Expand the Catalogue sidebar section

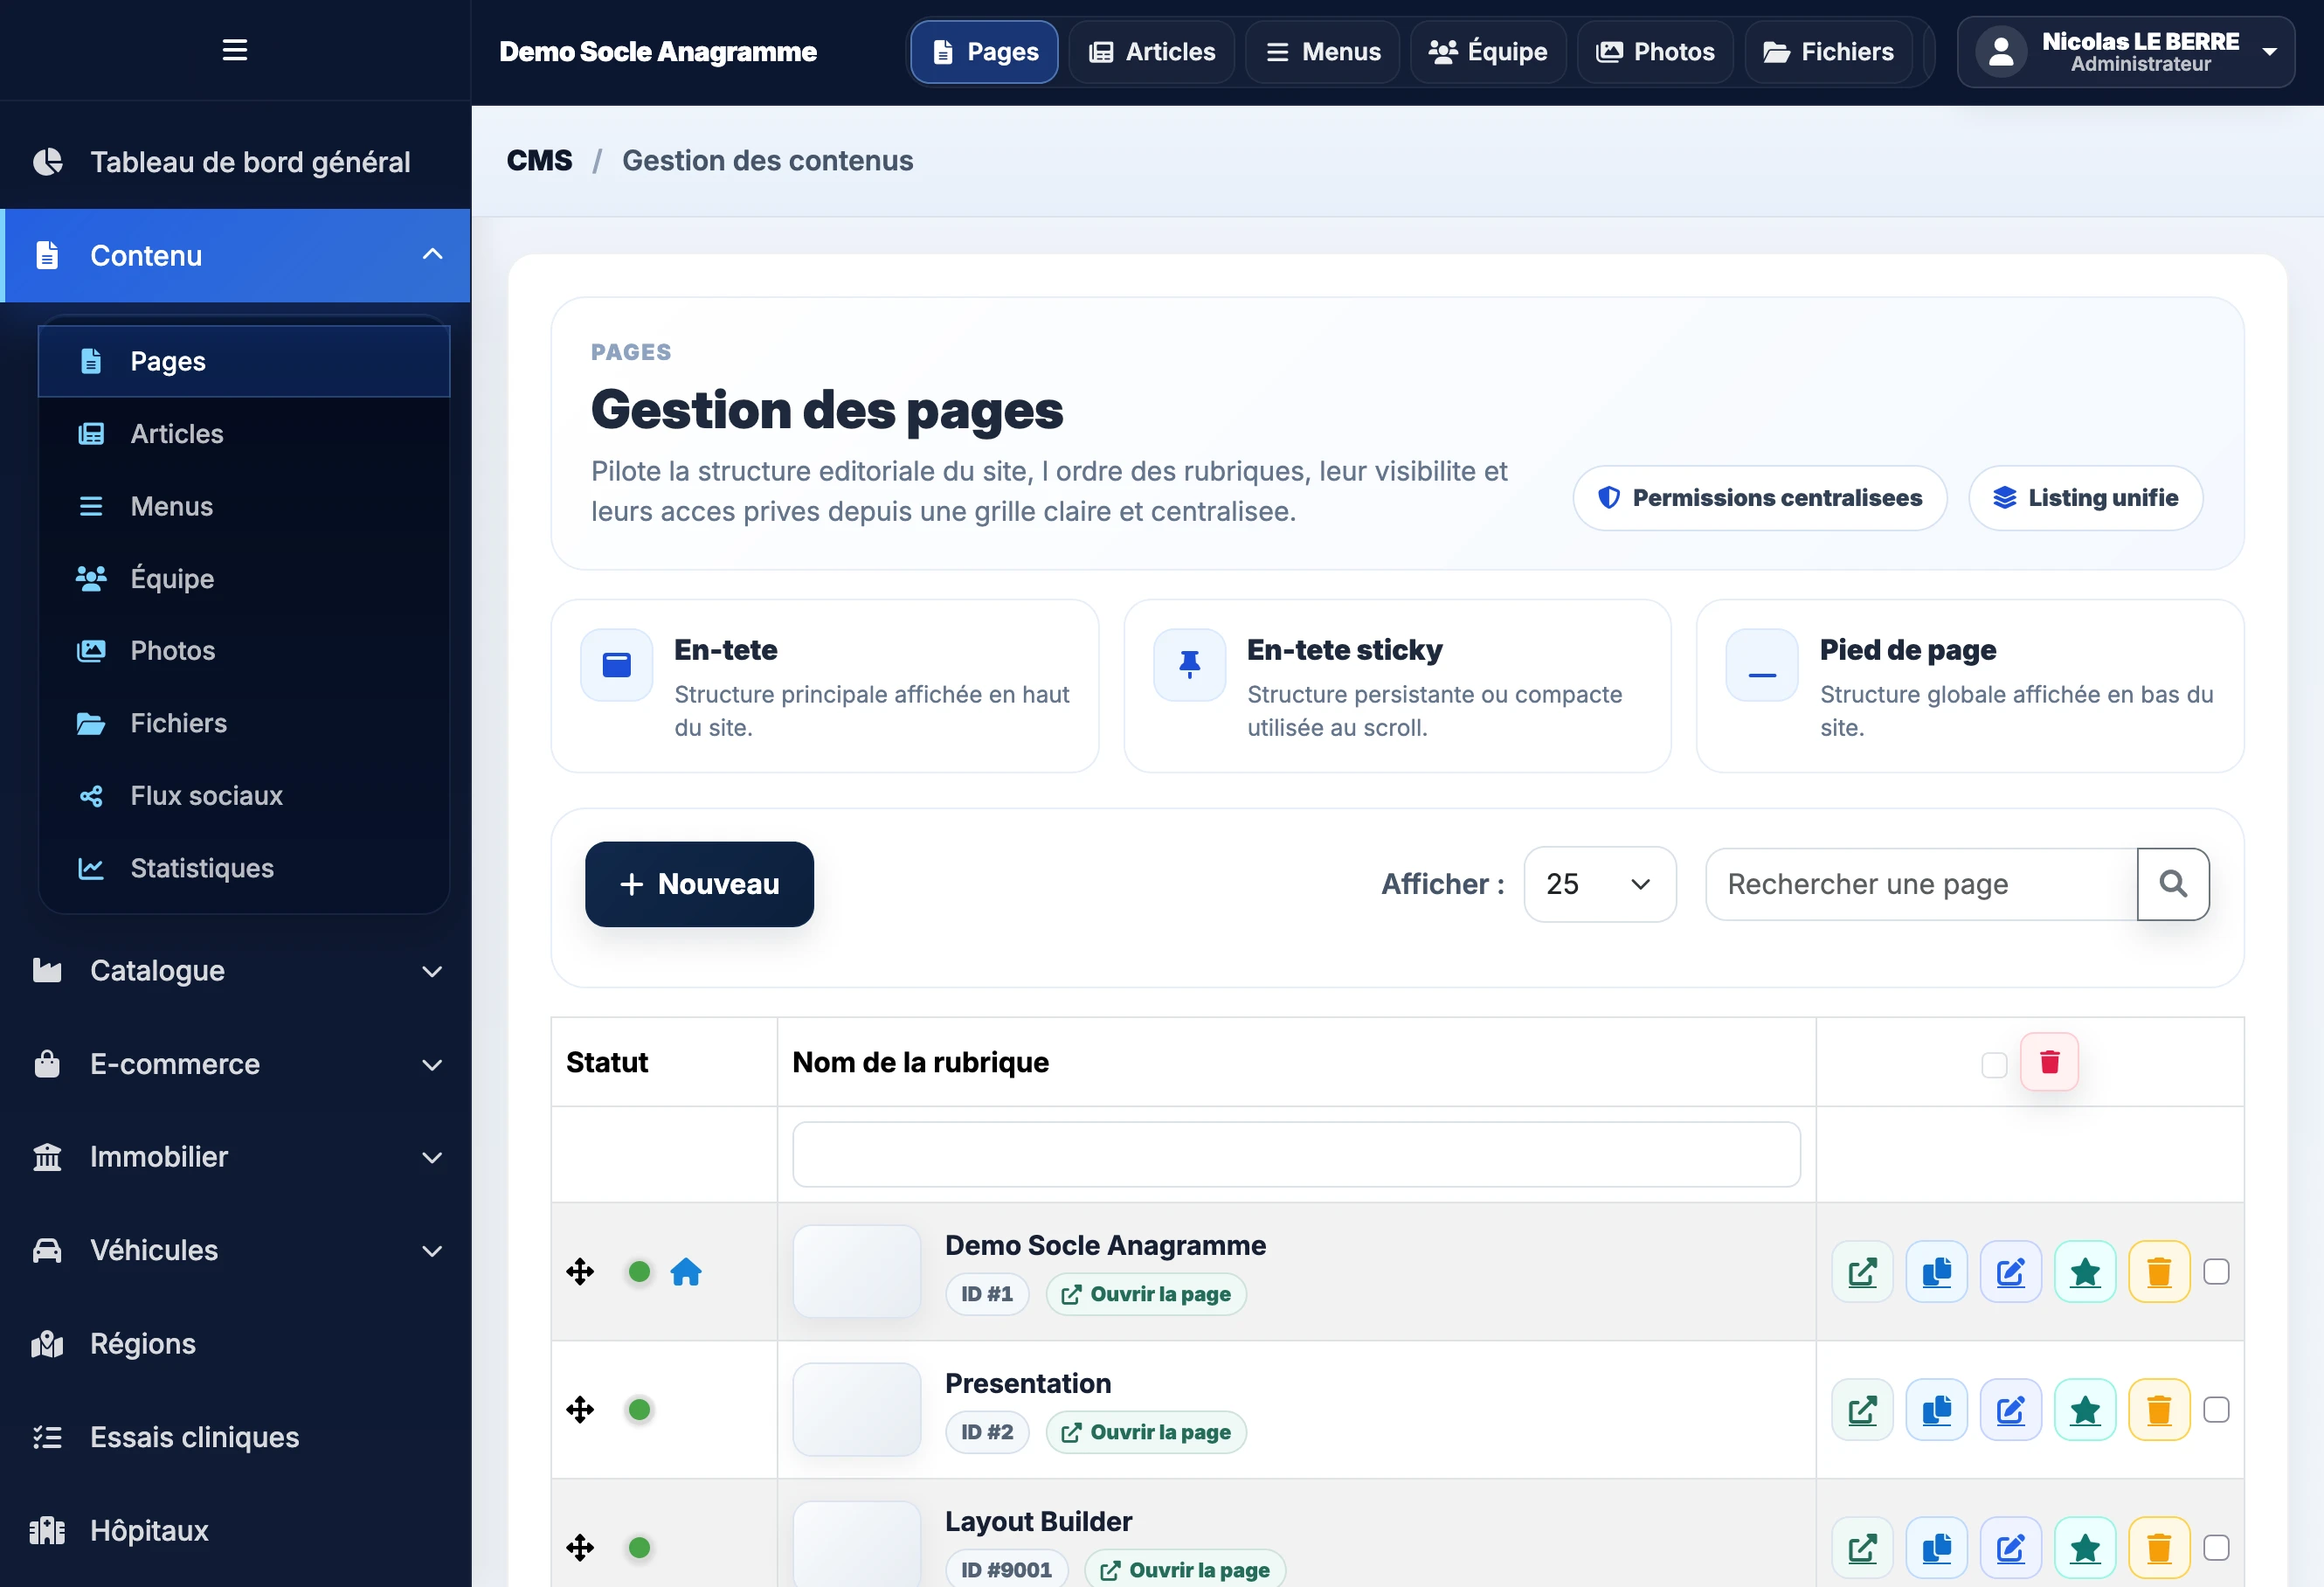click(236, 970)
